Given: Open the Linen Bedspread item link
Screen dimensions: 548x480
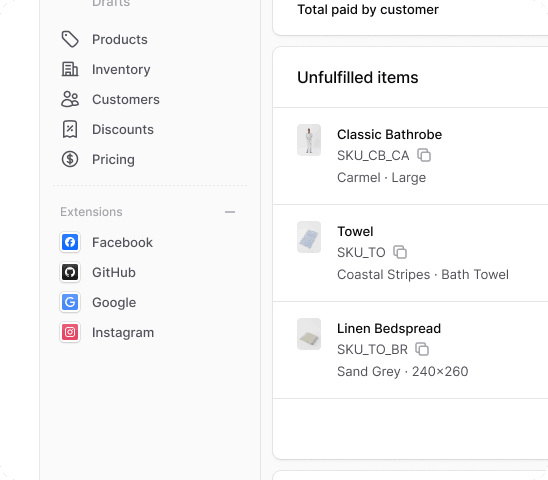Looking at the screenshot, I should coord(389,328).
